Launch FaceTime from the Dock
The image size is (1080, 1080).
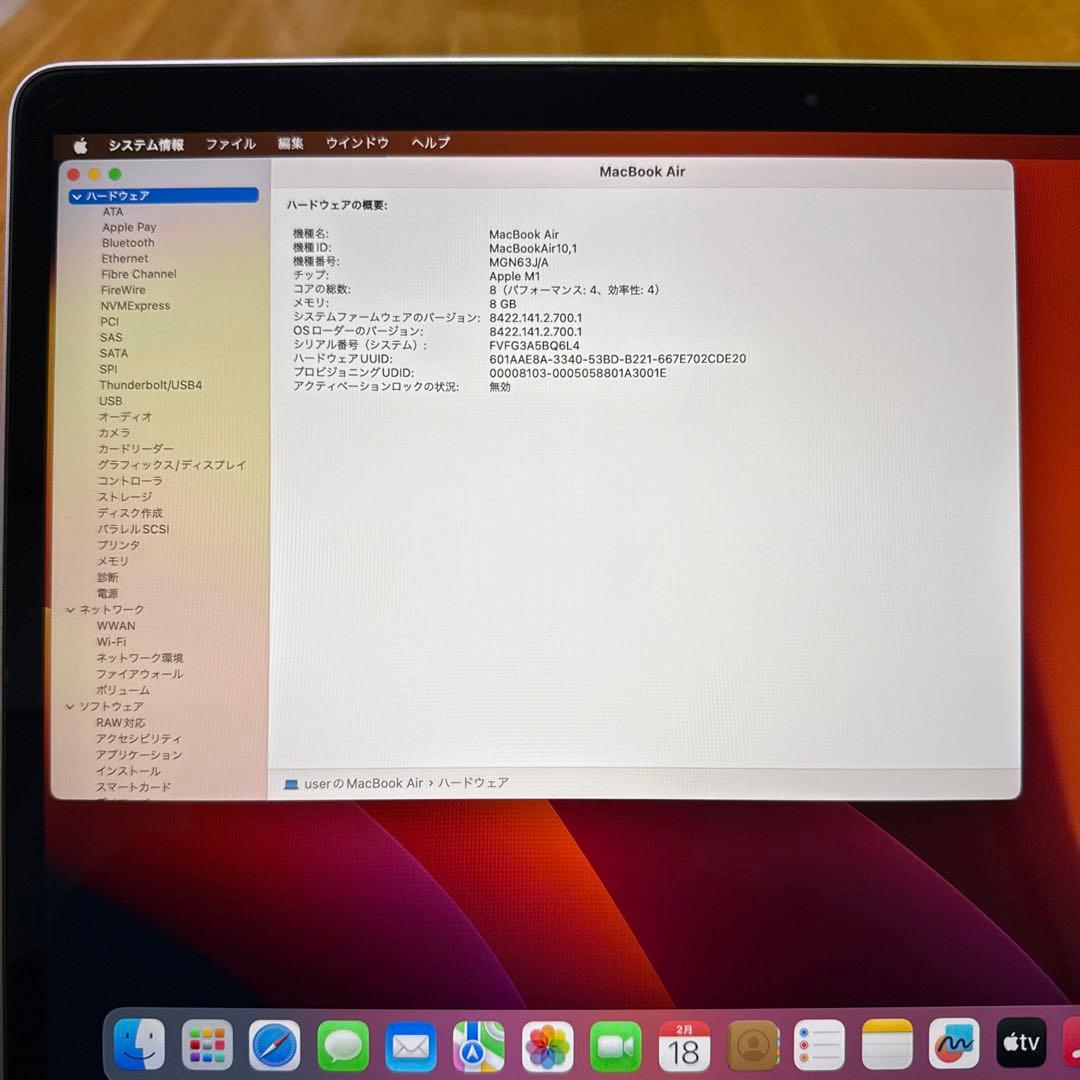pos(615,1046)
